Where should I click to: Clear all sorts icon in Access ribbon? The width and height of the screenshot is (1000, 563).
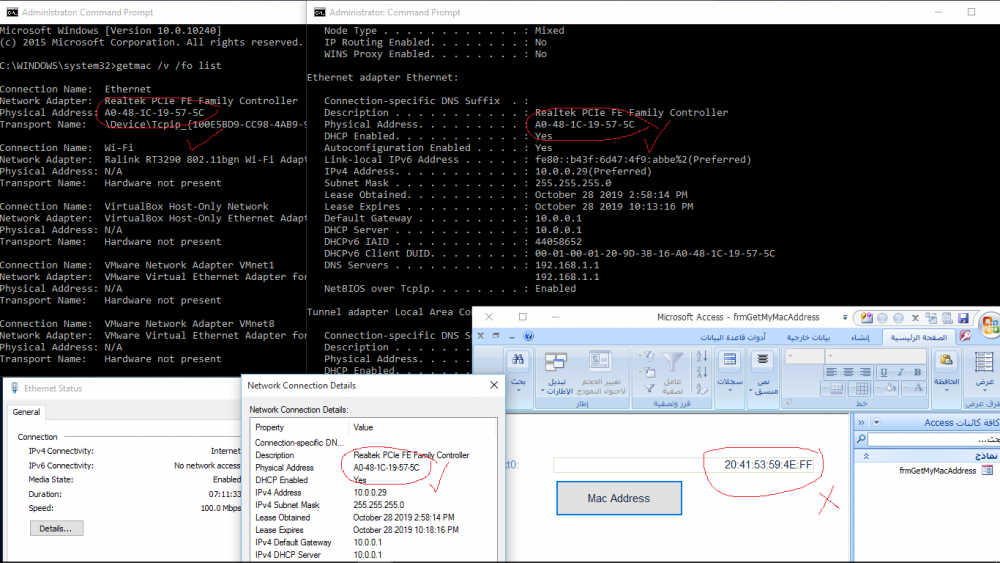click(702, 388)
